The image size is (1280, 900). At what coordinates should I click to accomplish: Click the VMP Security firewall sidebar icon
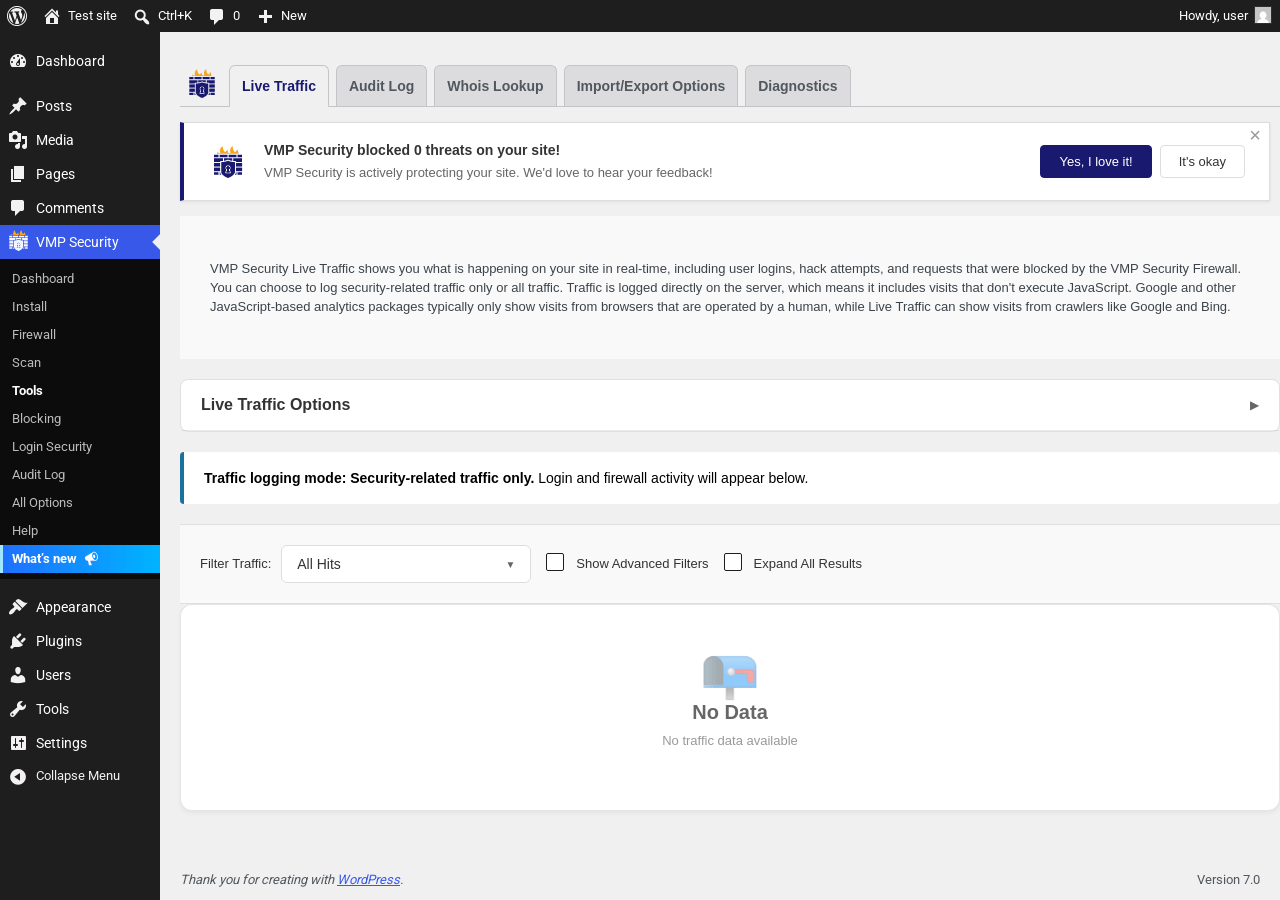pyautogui.click(x=18, y=241)
